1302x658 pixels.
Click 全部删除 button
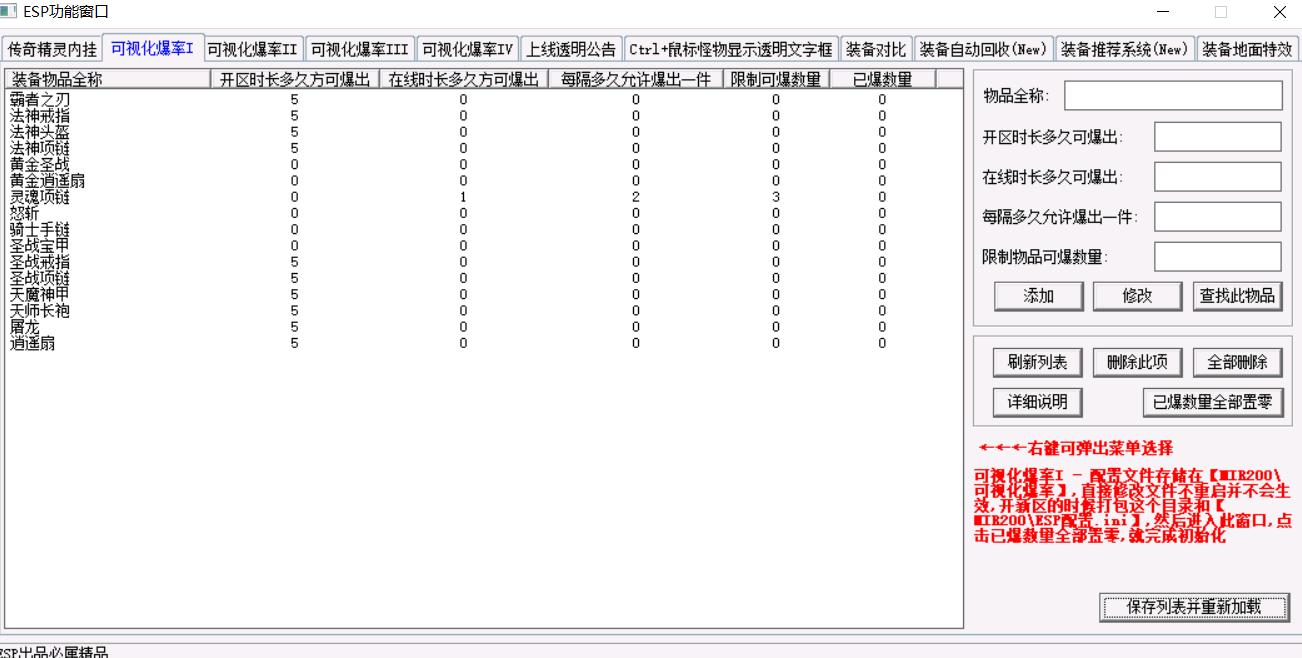1238,362
